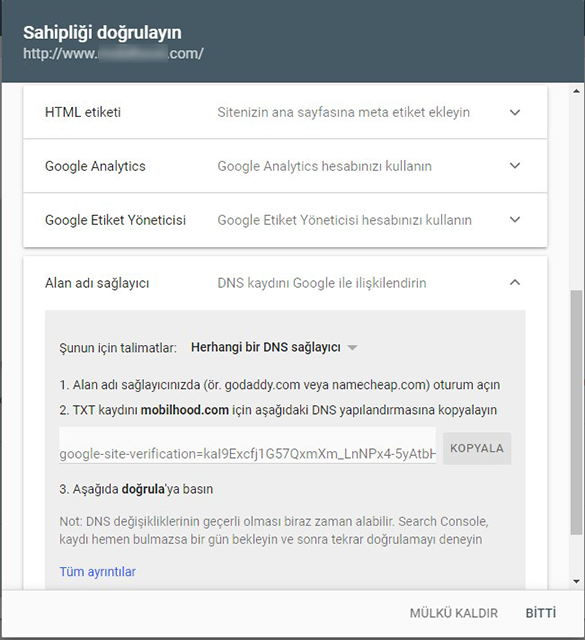
Task: Click the KOPYALA button
Action: click(x=477, y=448)
